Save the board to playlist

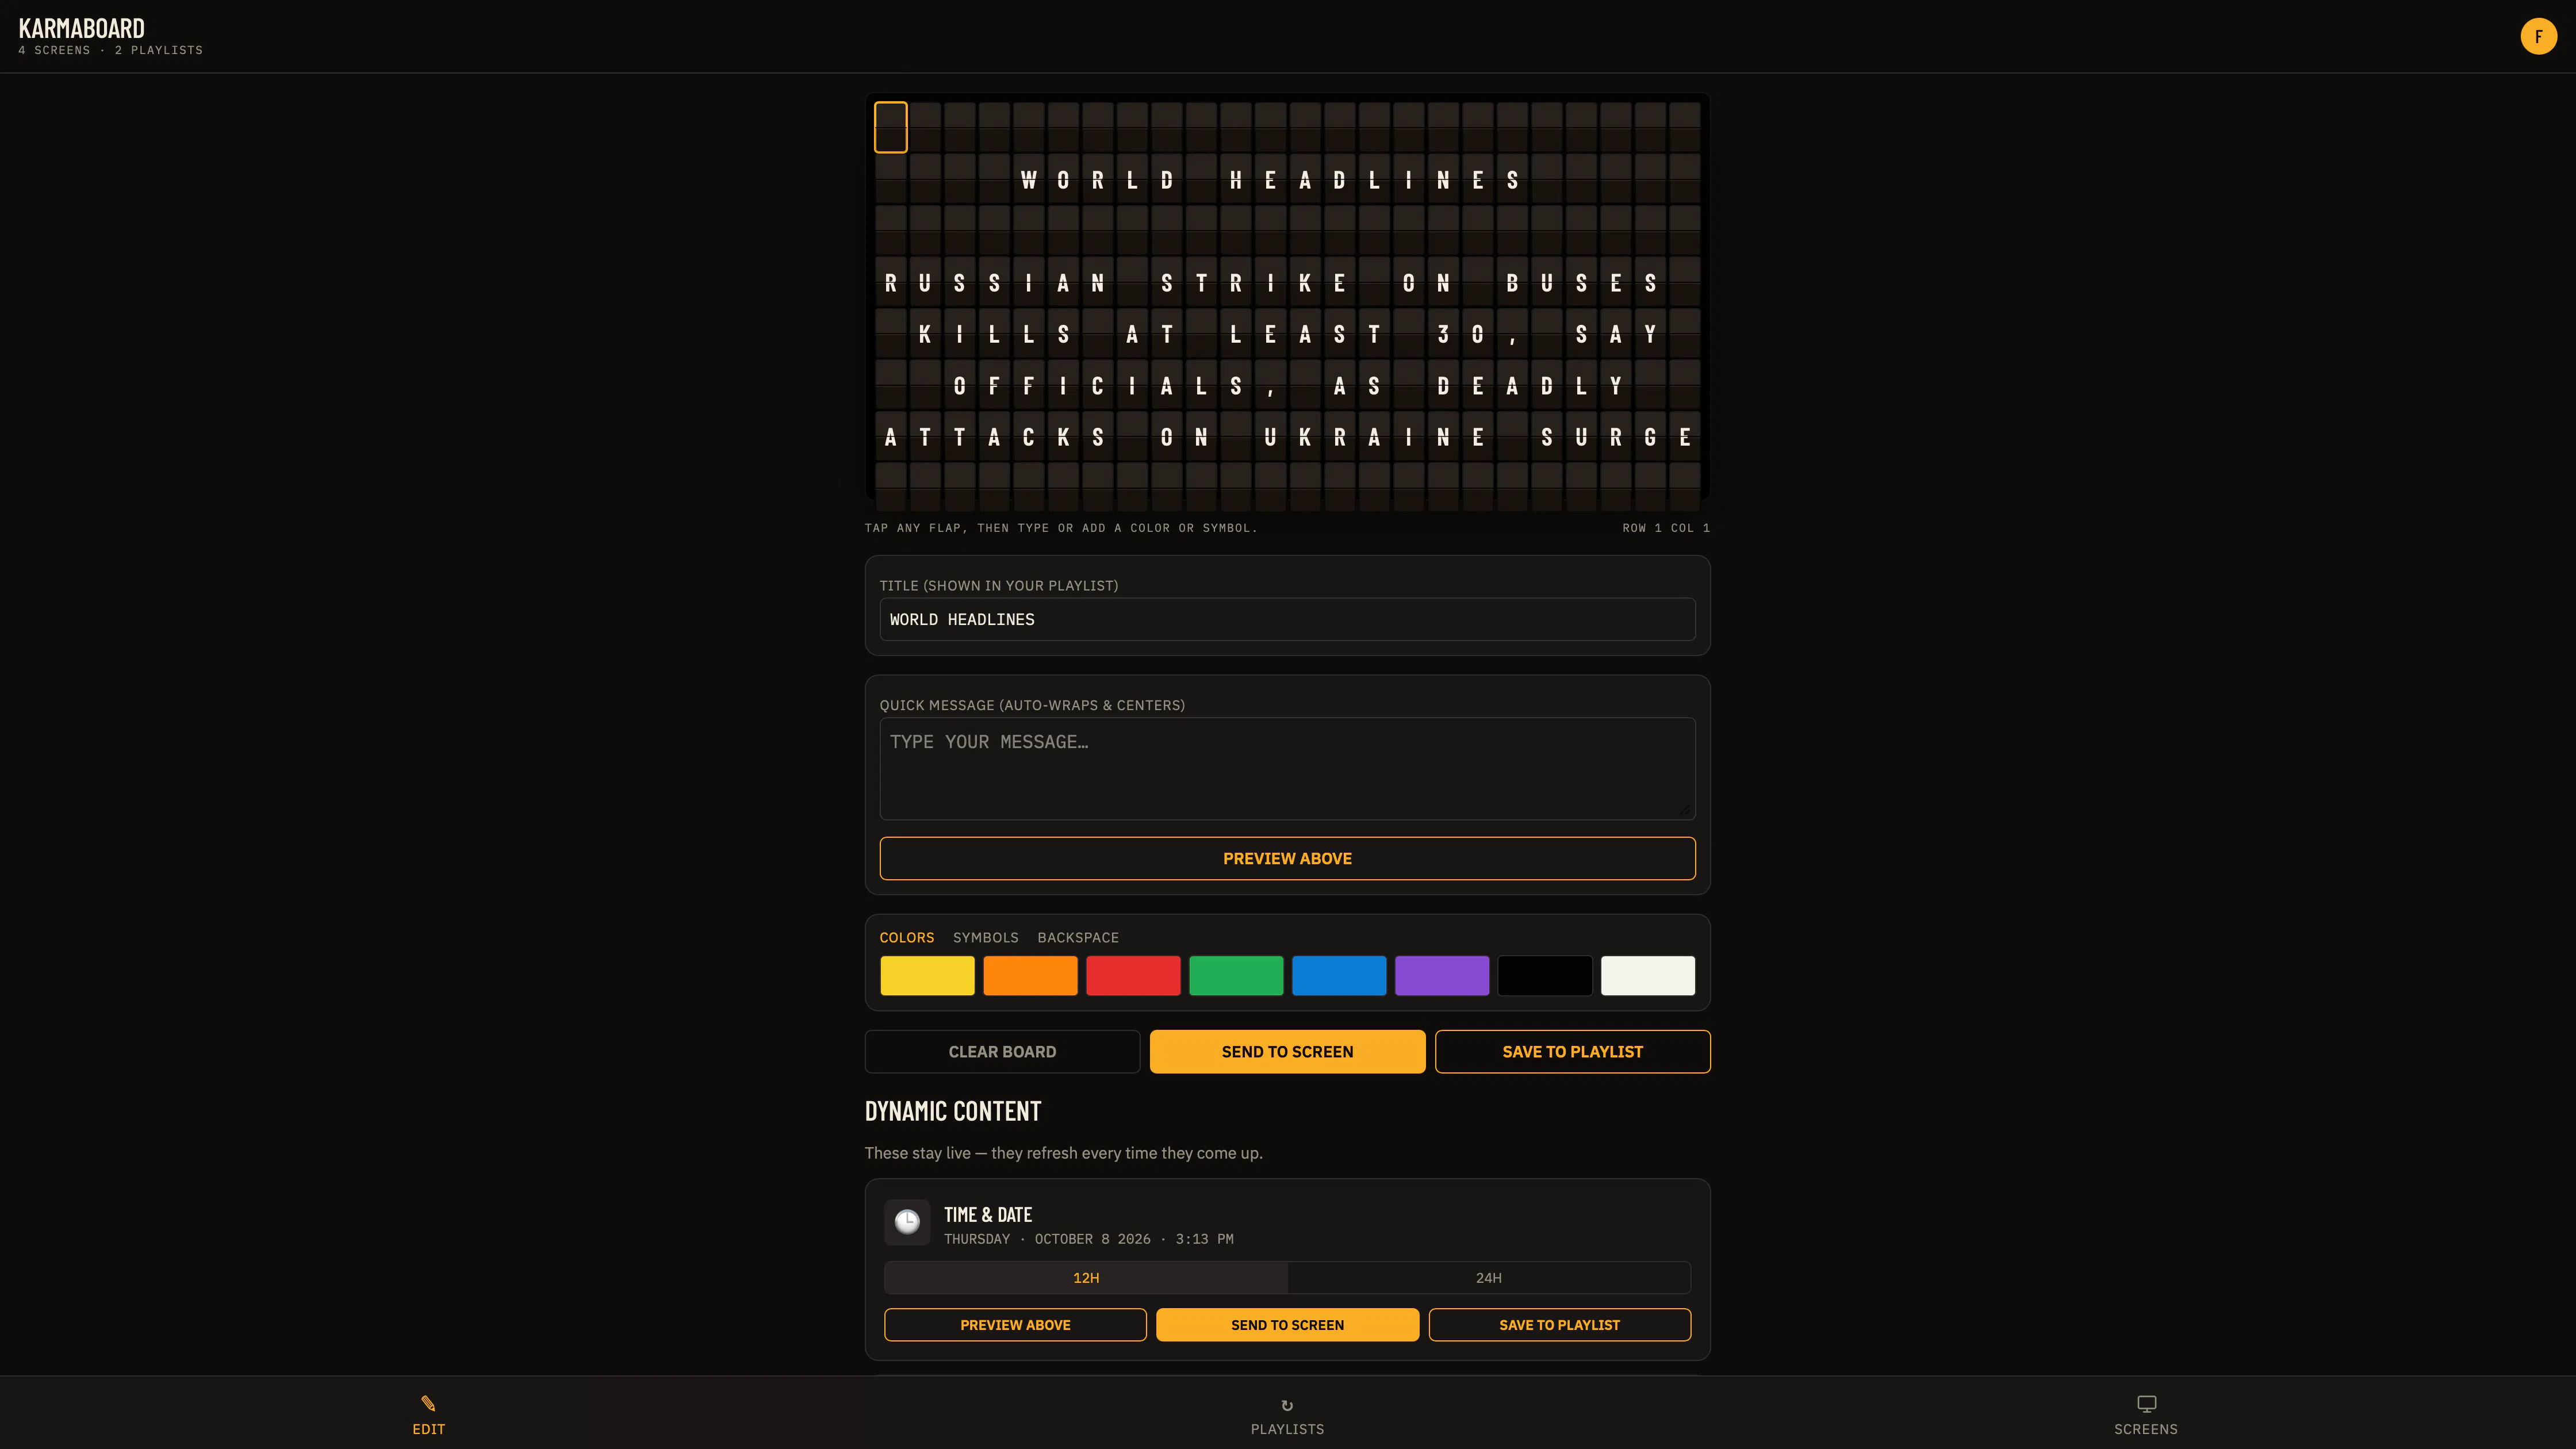tap(1572, 1052)
